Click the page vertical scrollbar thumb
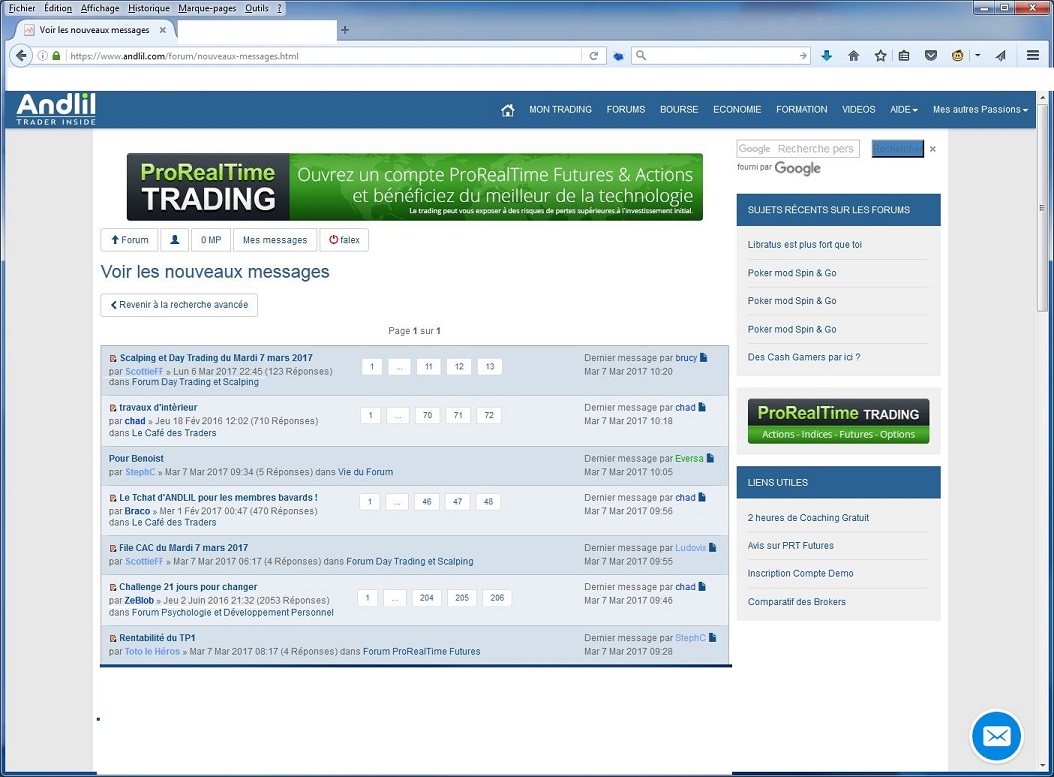1054x777 pixels. [x=1043, y=208]
